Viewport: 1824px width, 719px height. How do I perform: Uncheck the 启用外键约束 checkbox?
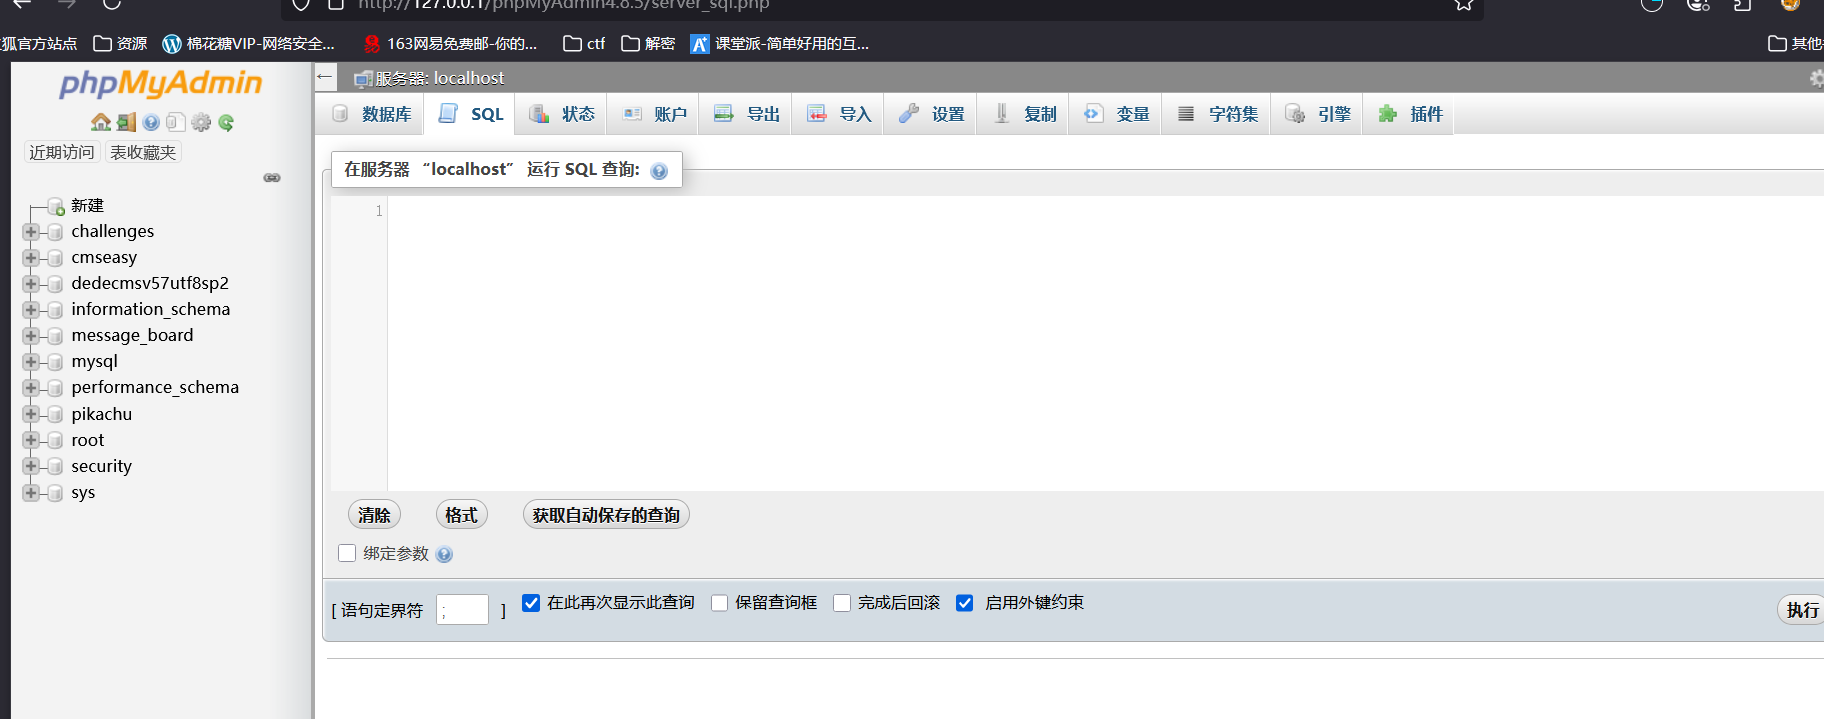(965, 602)
